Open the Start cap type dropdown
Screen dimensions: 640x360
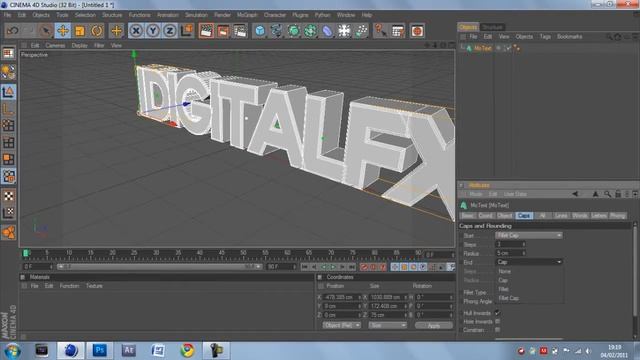coord(529,236)
